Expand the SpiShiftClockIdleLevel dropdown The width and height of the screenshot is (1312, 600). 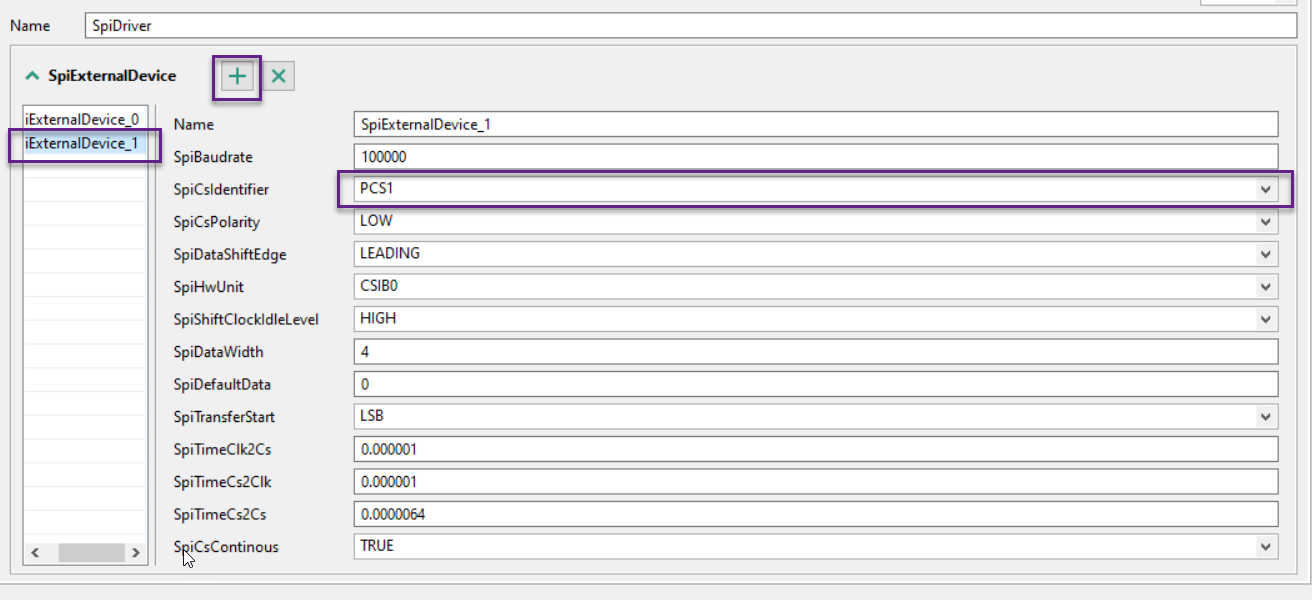click(x=1266, y=319)
